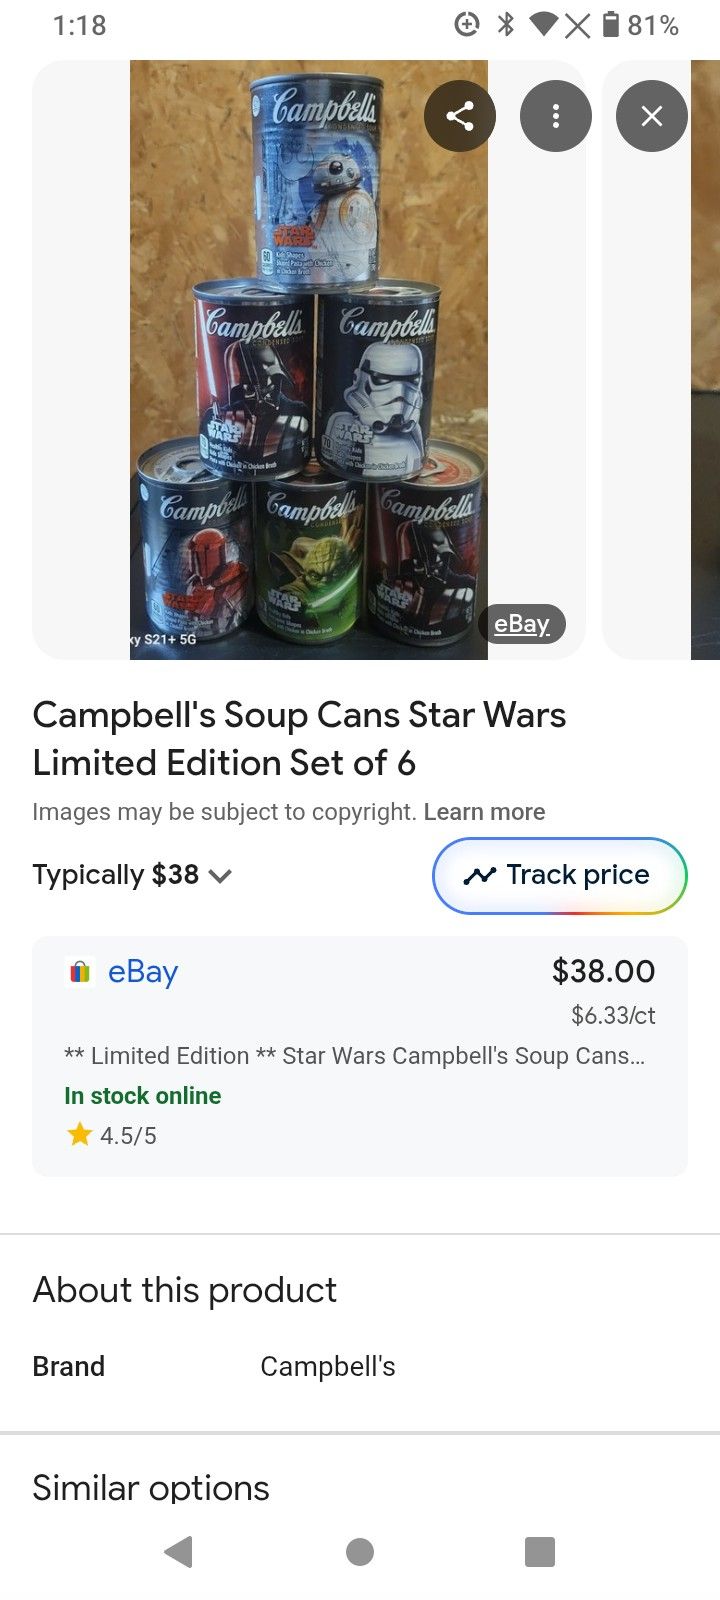Screen dimensions: 720x1600
Task: Select the Campbell's brand value
Action: click(x=327, y=1366)
